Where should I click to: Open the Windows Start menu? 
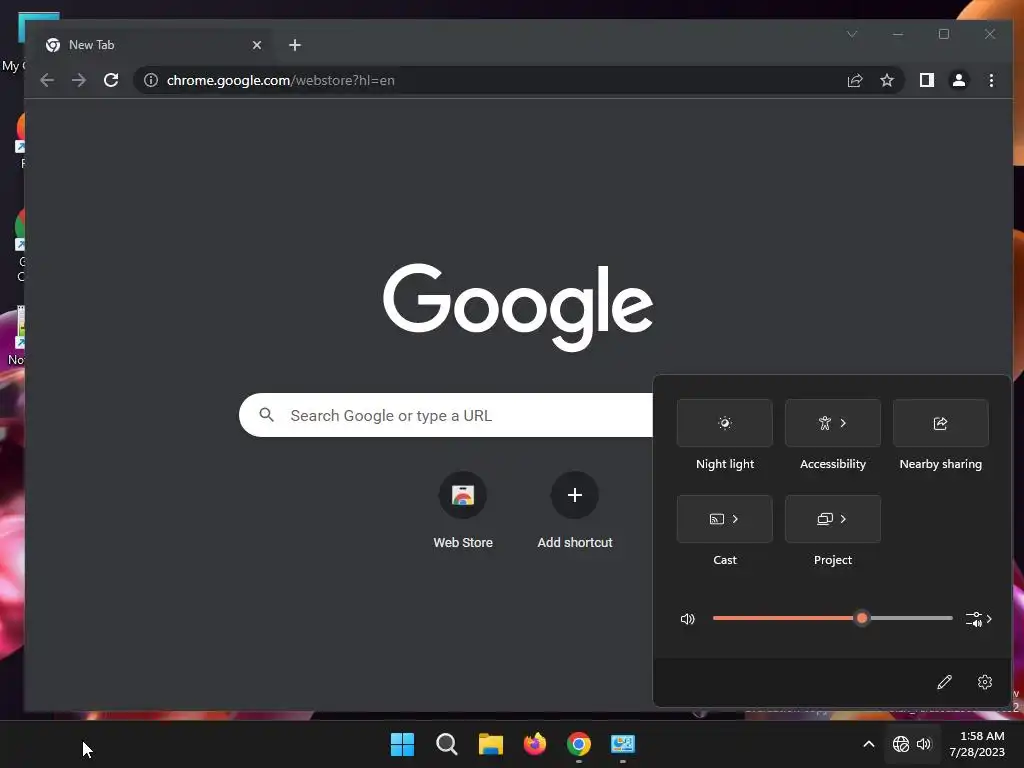click(x=402, y=744)
